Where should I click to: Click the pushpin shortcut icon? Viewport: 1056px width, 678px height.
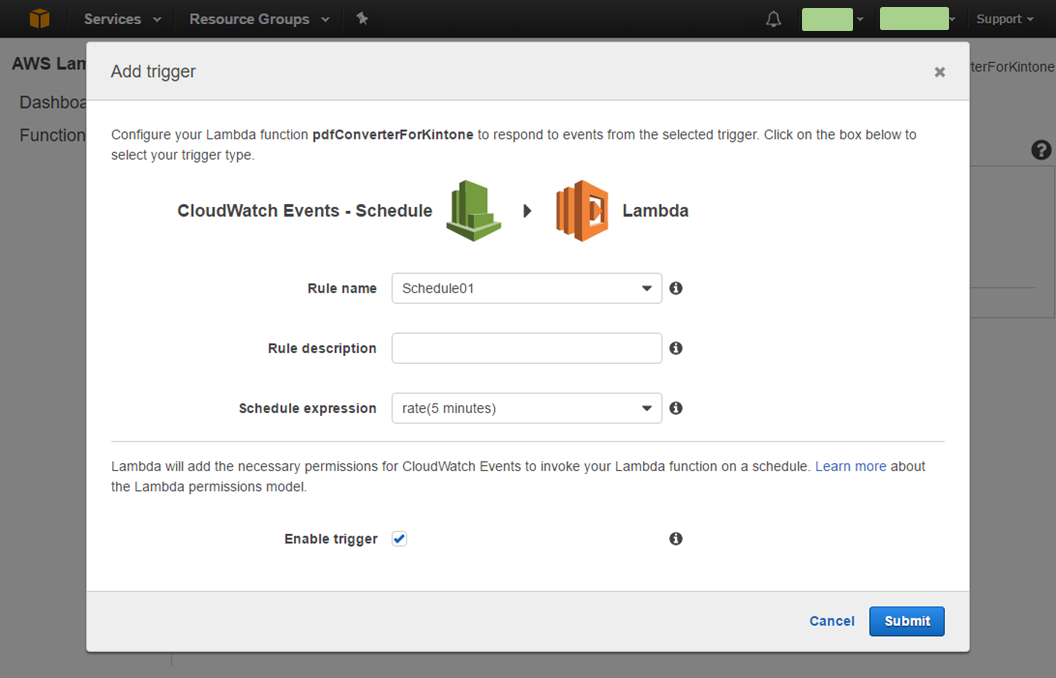(x=362, y=18)
